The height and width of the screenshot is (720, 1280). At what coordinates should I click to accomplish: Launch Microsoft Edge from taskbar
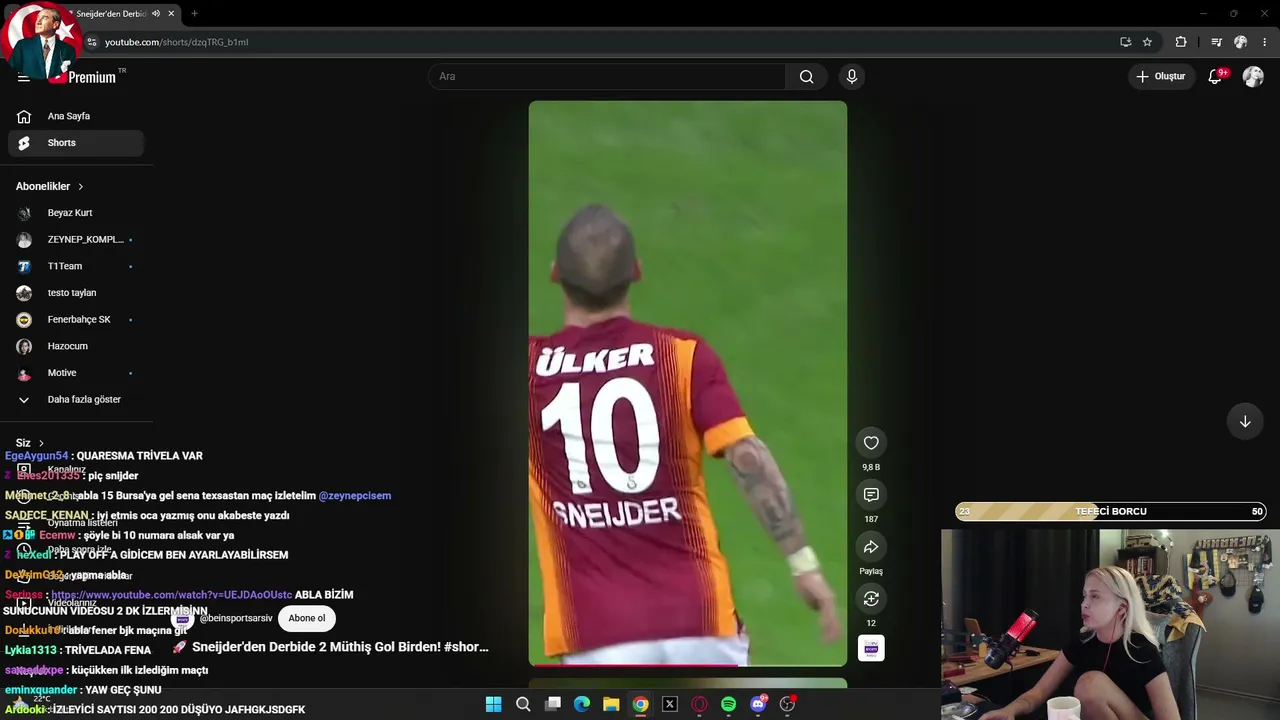pos(582,704)
